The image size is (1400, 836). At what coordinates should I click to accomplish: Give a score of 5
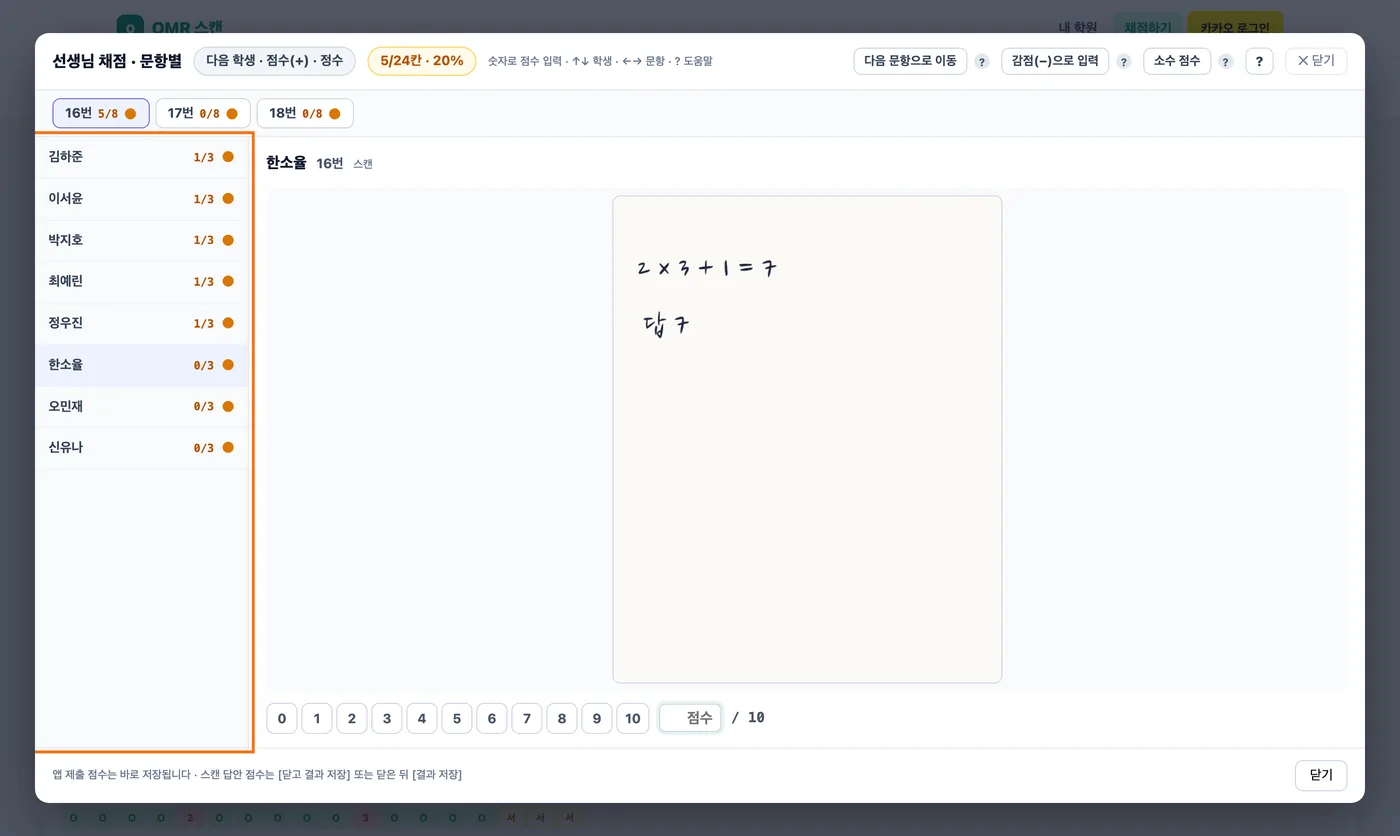(457, 718)
